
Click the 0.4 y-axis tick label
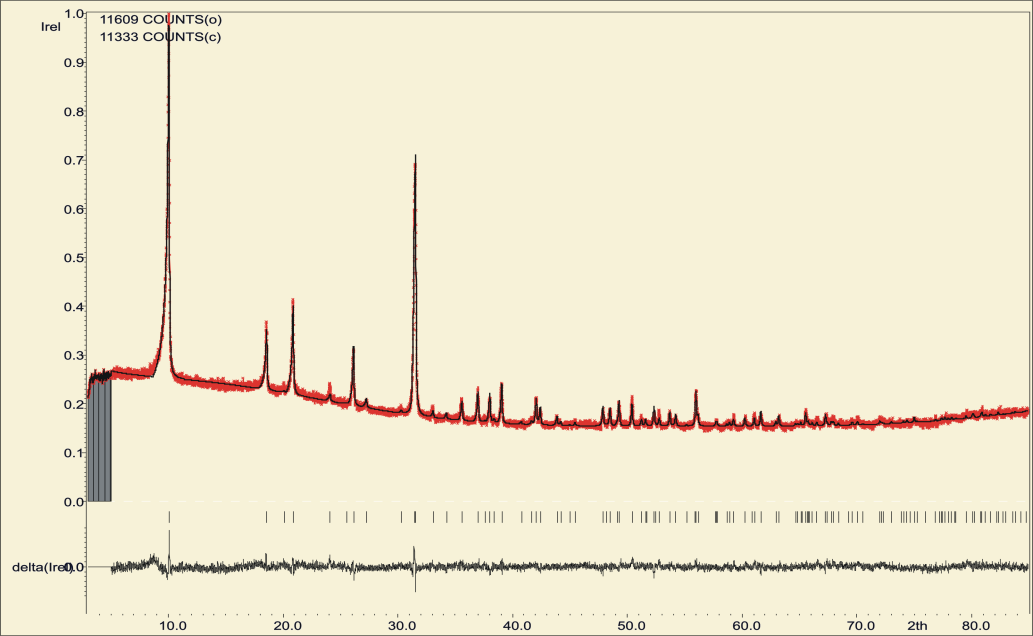74,306
